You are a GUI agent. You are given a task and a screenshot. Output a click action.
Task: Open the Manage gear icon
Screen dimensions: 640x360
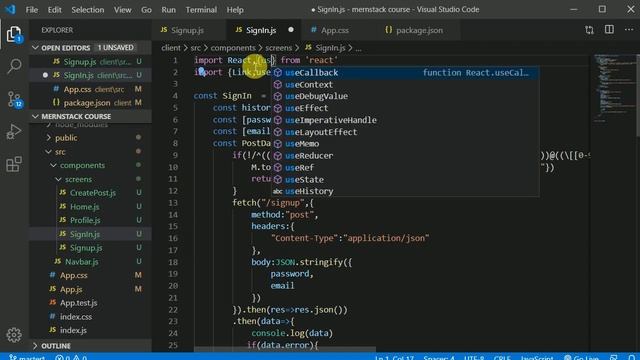pos(14,335)
